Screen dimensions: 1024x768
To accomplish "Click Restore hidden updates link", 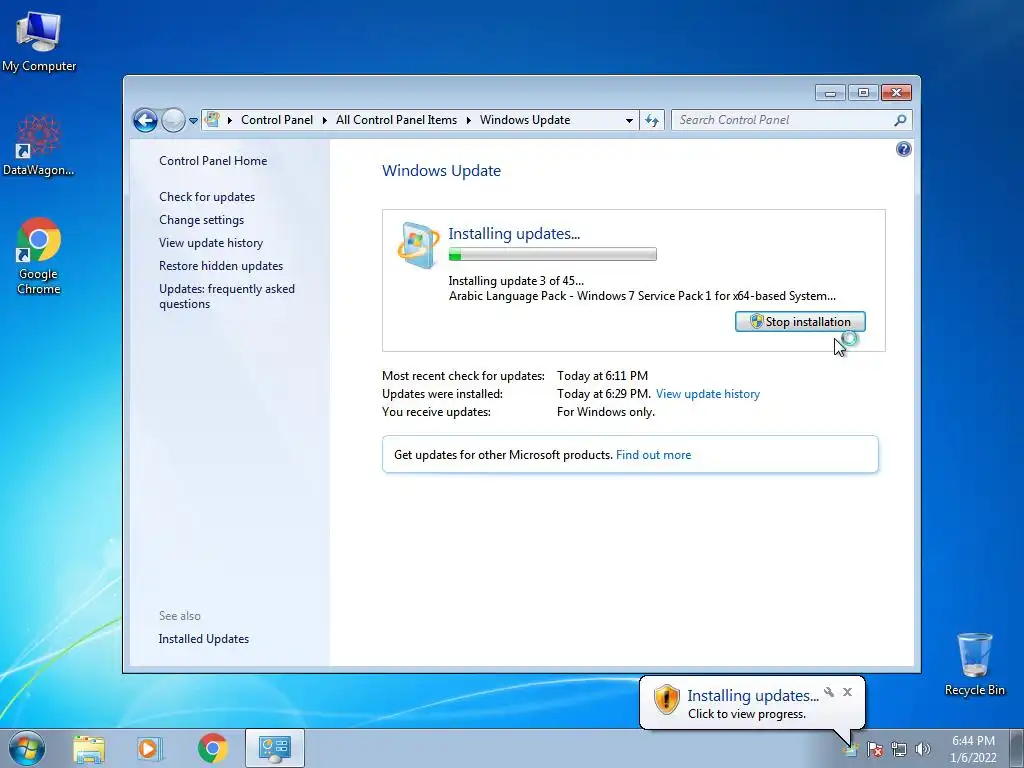I will click(x=221, y=266).
